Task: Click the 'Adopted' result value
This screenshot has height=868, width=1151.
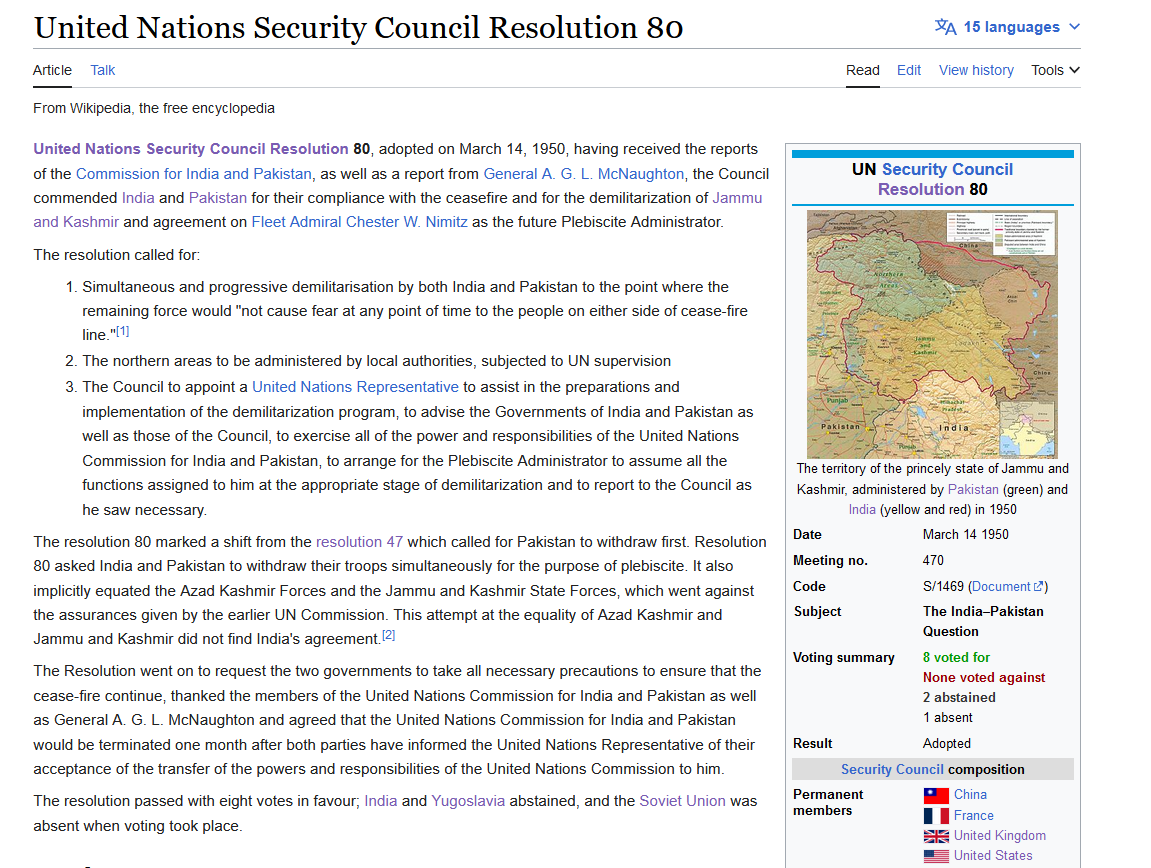Action: click(947, 744)
